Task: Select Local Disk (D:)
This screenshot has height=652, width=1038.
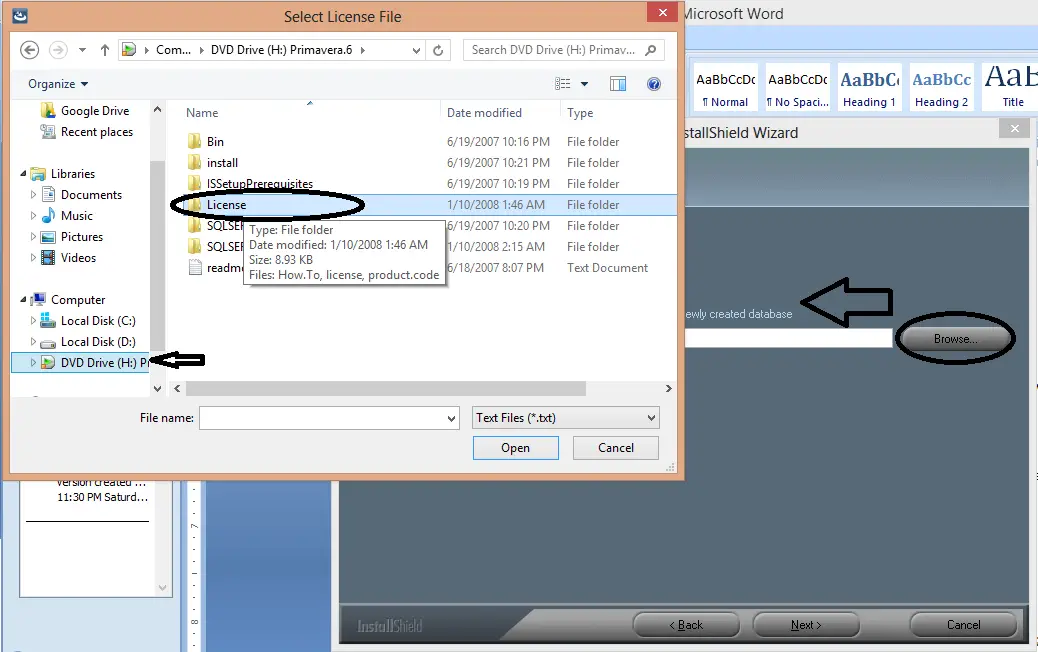Action: point(98,342)
